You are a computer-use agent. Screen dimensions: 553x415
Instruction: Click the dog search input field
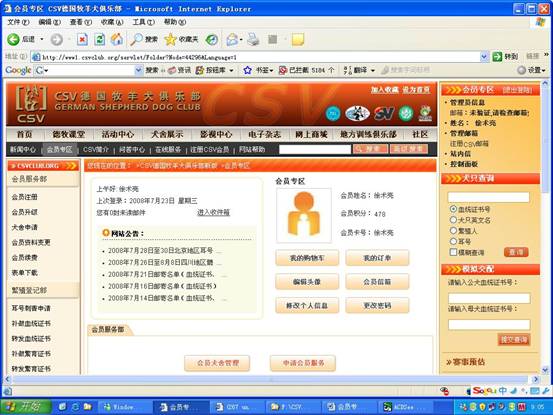[488, 197]
